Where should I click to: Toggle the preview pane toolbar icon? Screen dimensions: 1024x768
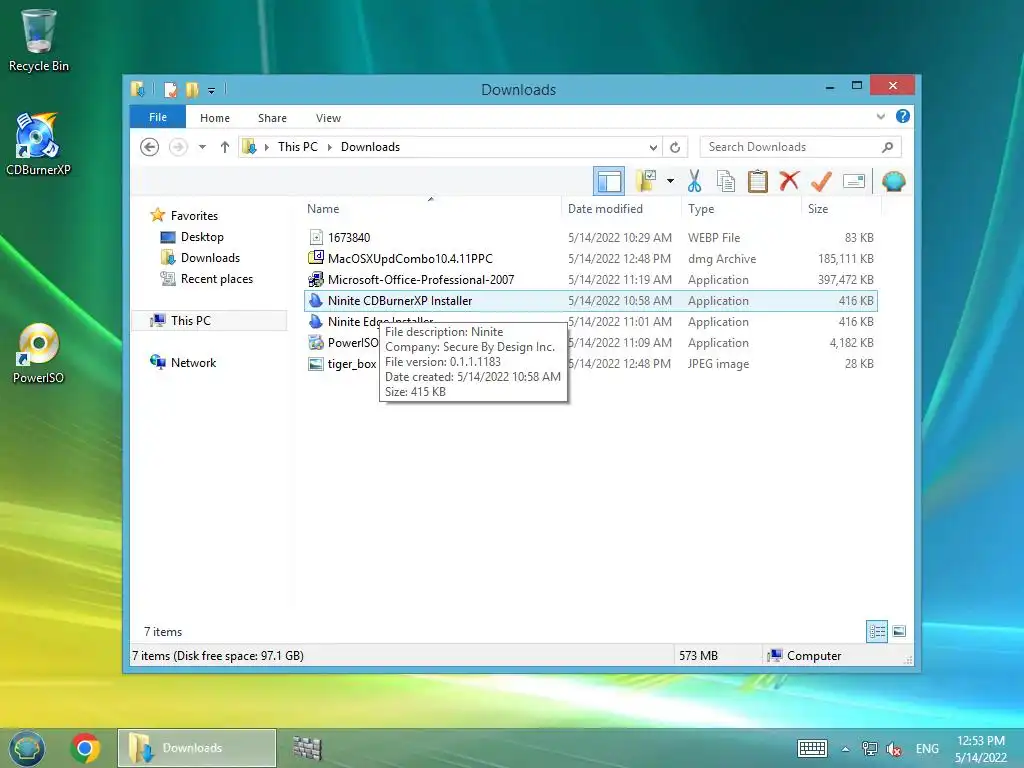pyautogui.click(x=609, y=181)
